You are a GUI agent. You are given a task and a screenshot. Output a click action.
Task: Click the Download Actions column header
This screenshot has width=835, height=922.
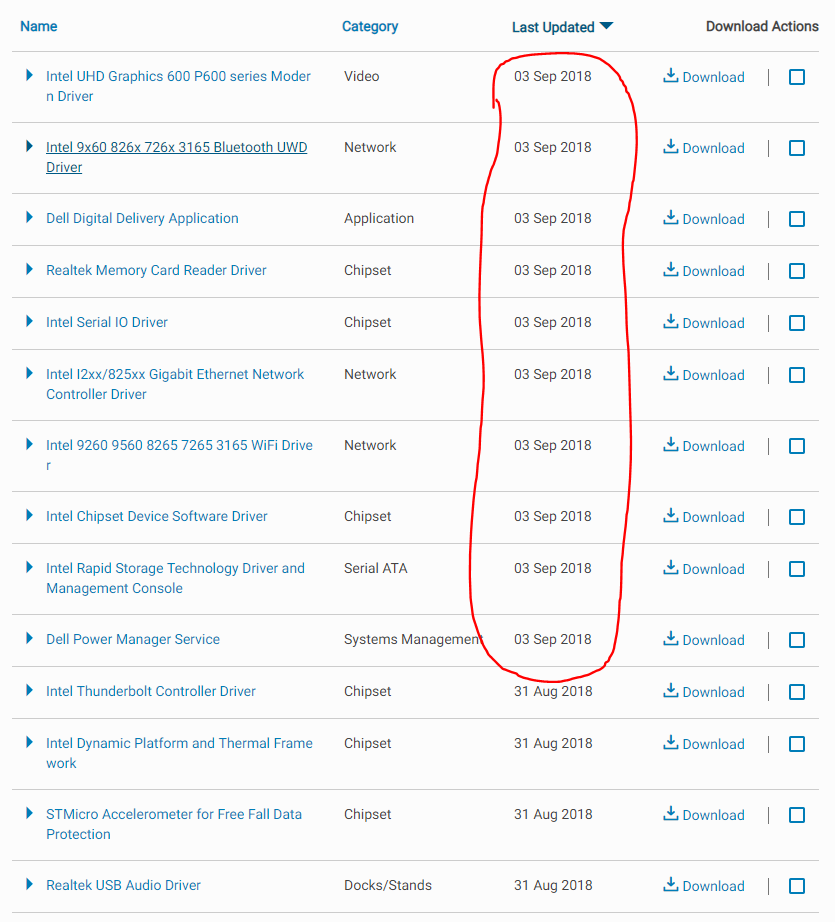tap(762, 27)
